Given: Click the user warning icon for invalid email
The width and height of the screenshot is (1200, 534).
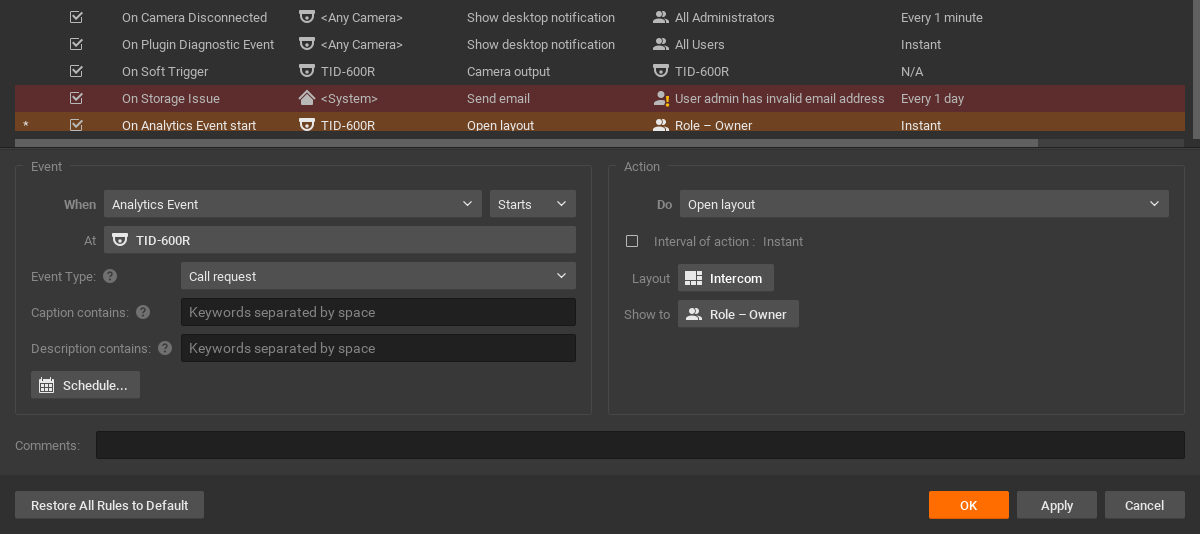Looking at the screenshot, I should (x=660, y=98).
